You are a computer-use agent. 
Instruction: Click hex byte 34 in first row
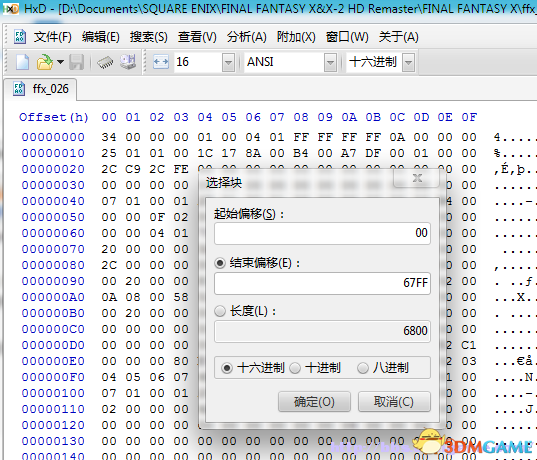(x=109, y=137)
